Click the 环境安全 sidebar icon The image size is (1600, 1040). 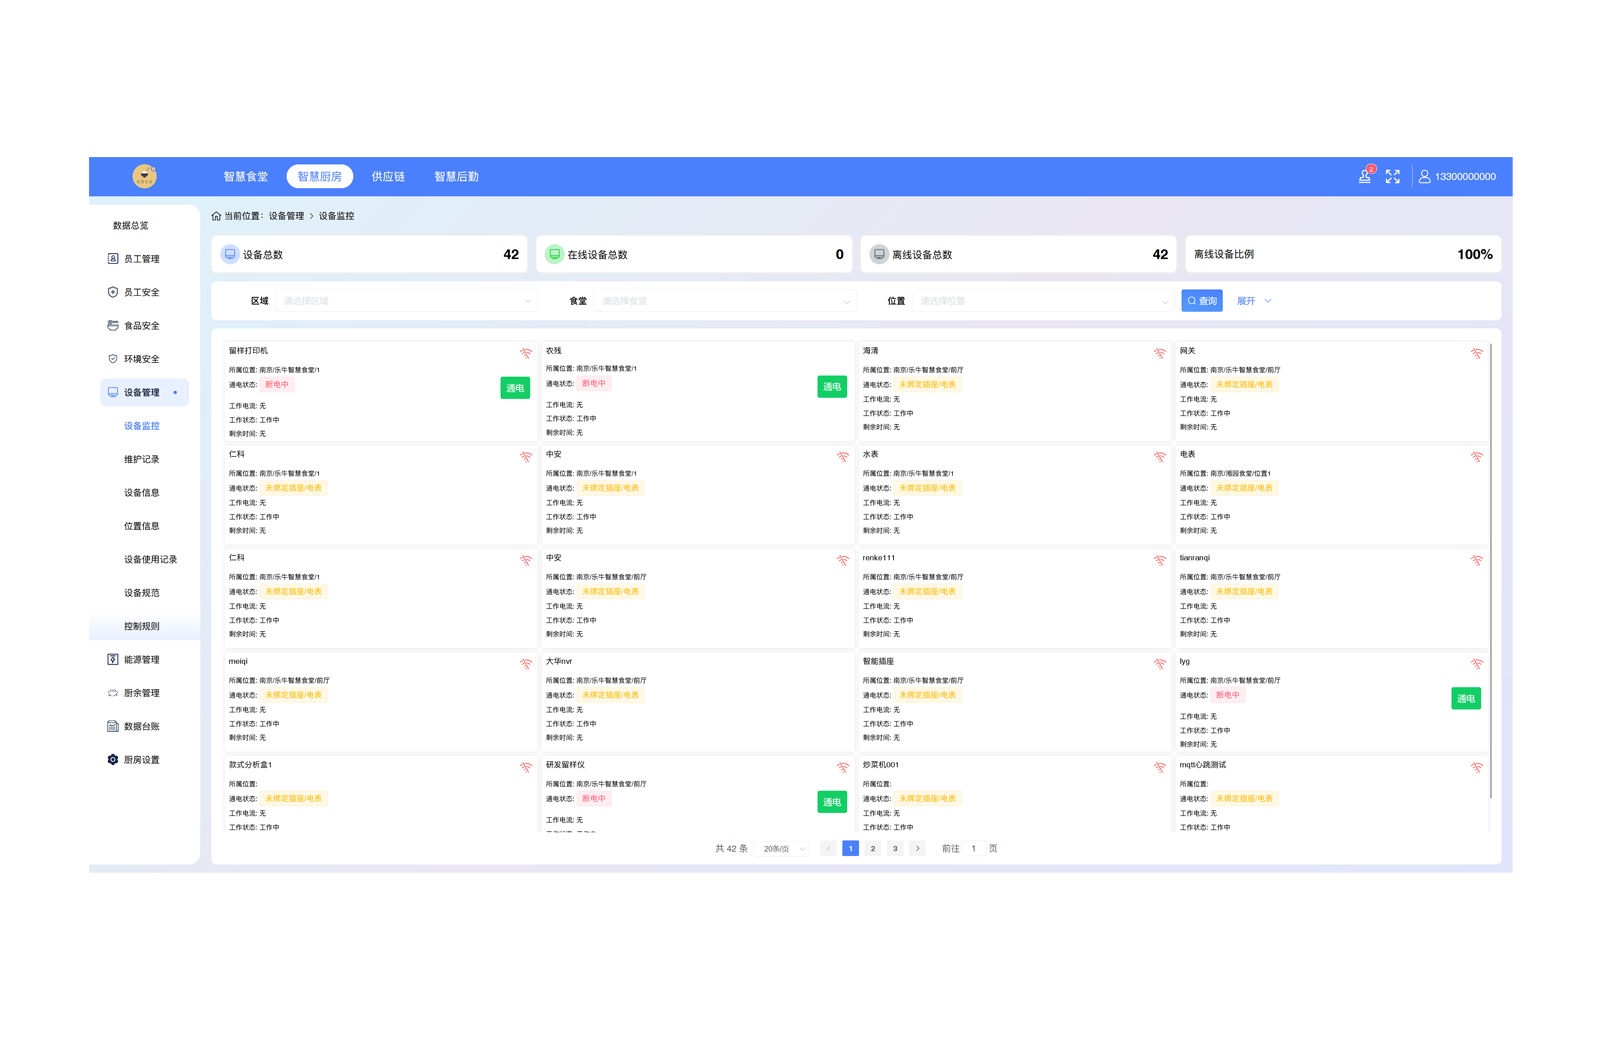point(113,359)
